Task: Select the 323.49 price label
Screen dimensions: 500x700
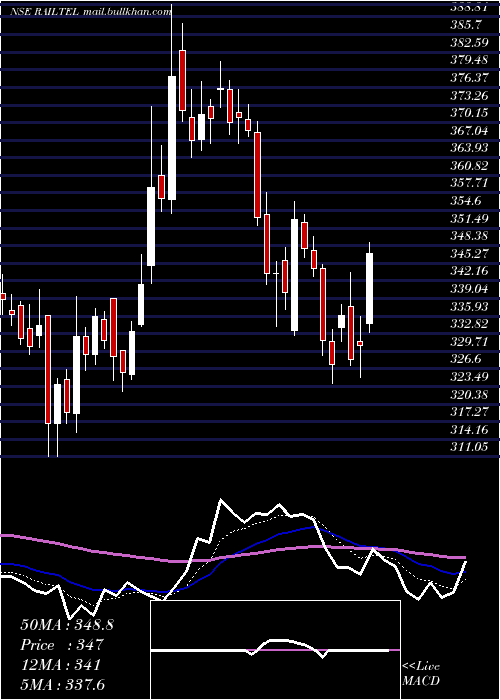Action: click(469, 376)
